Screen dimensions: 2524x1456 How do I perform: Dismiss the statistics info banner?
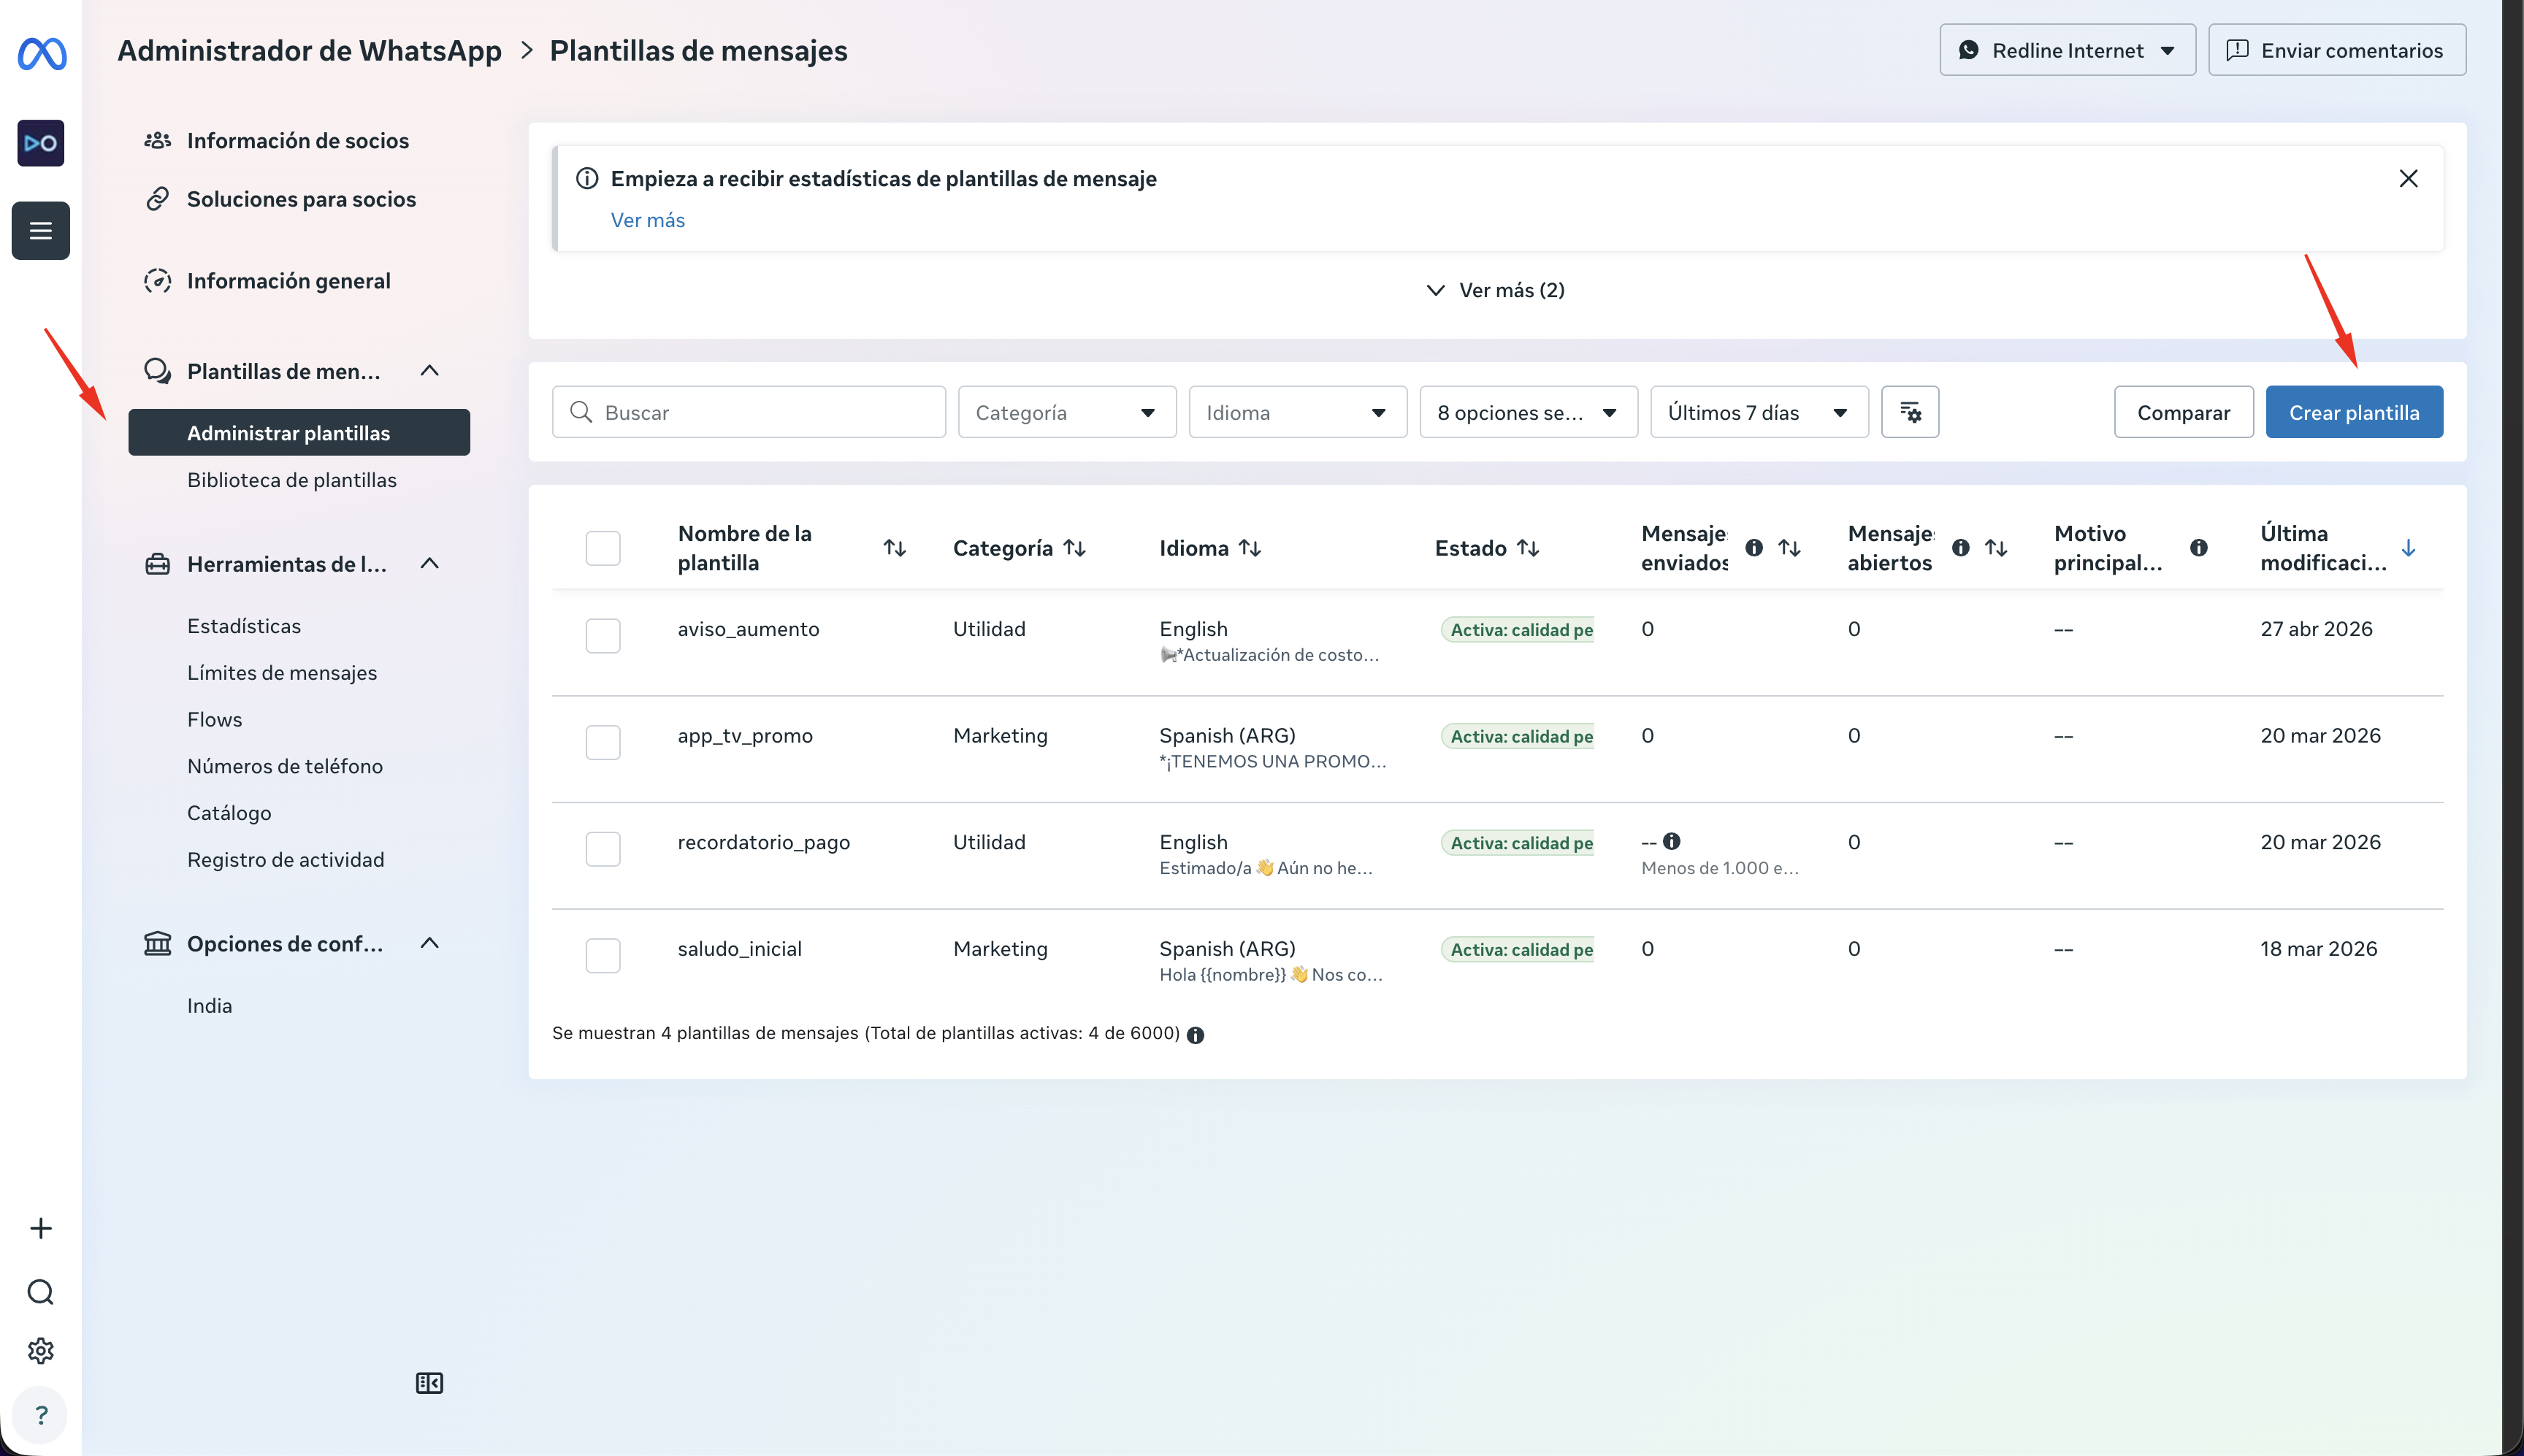click(2408, 178)
